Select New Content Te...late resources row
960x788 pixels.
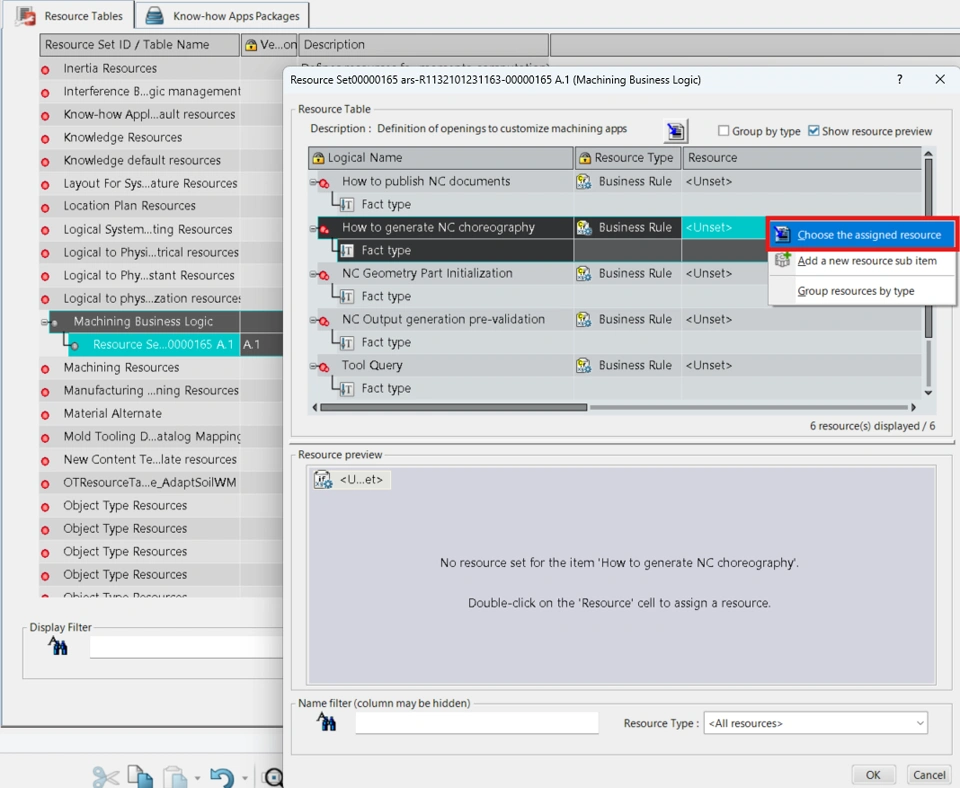click(x=150, y=459)
